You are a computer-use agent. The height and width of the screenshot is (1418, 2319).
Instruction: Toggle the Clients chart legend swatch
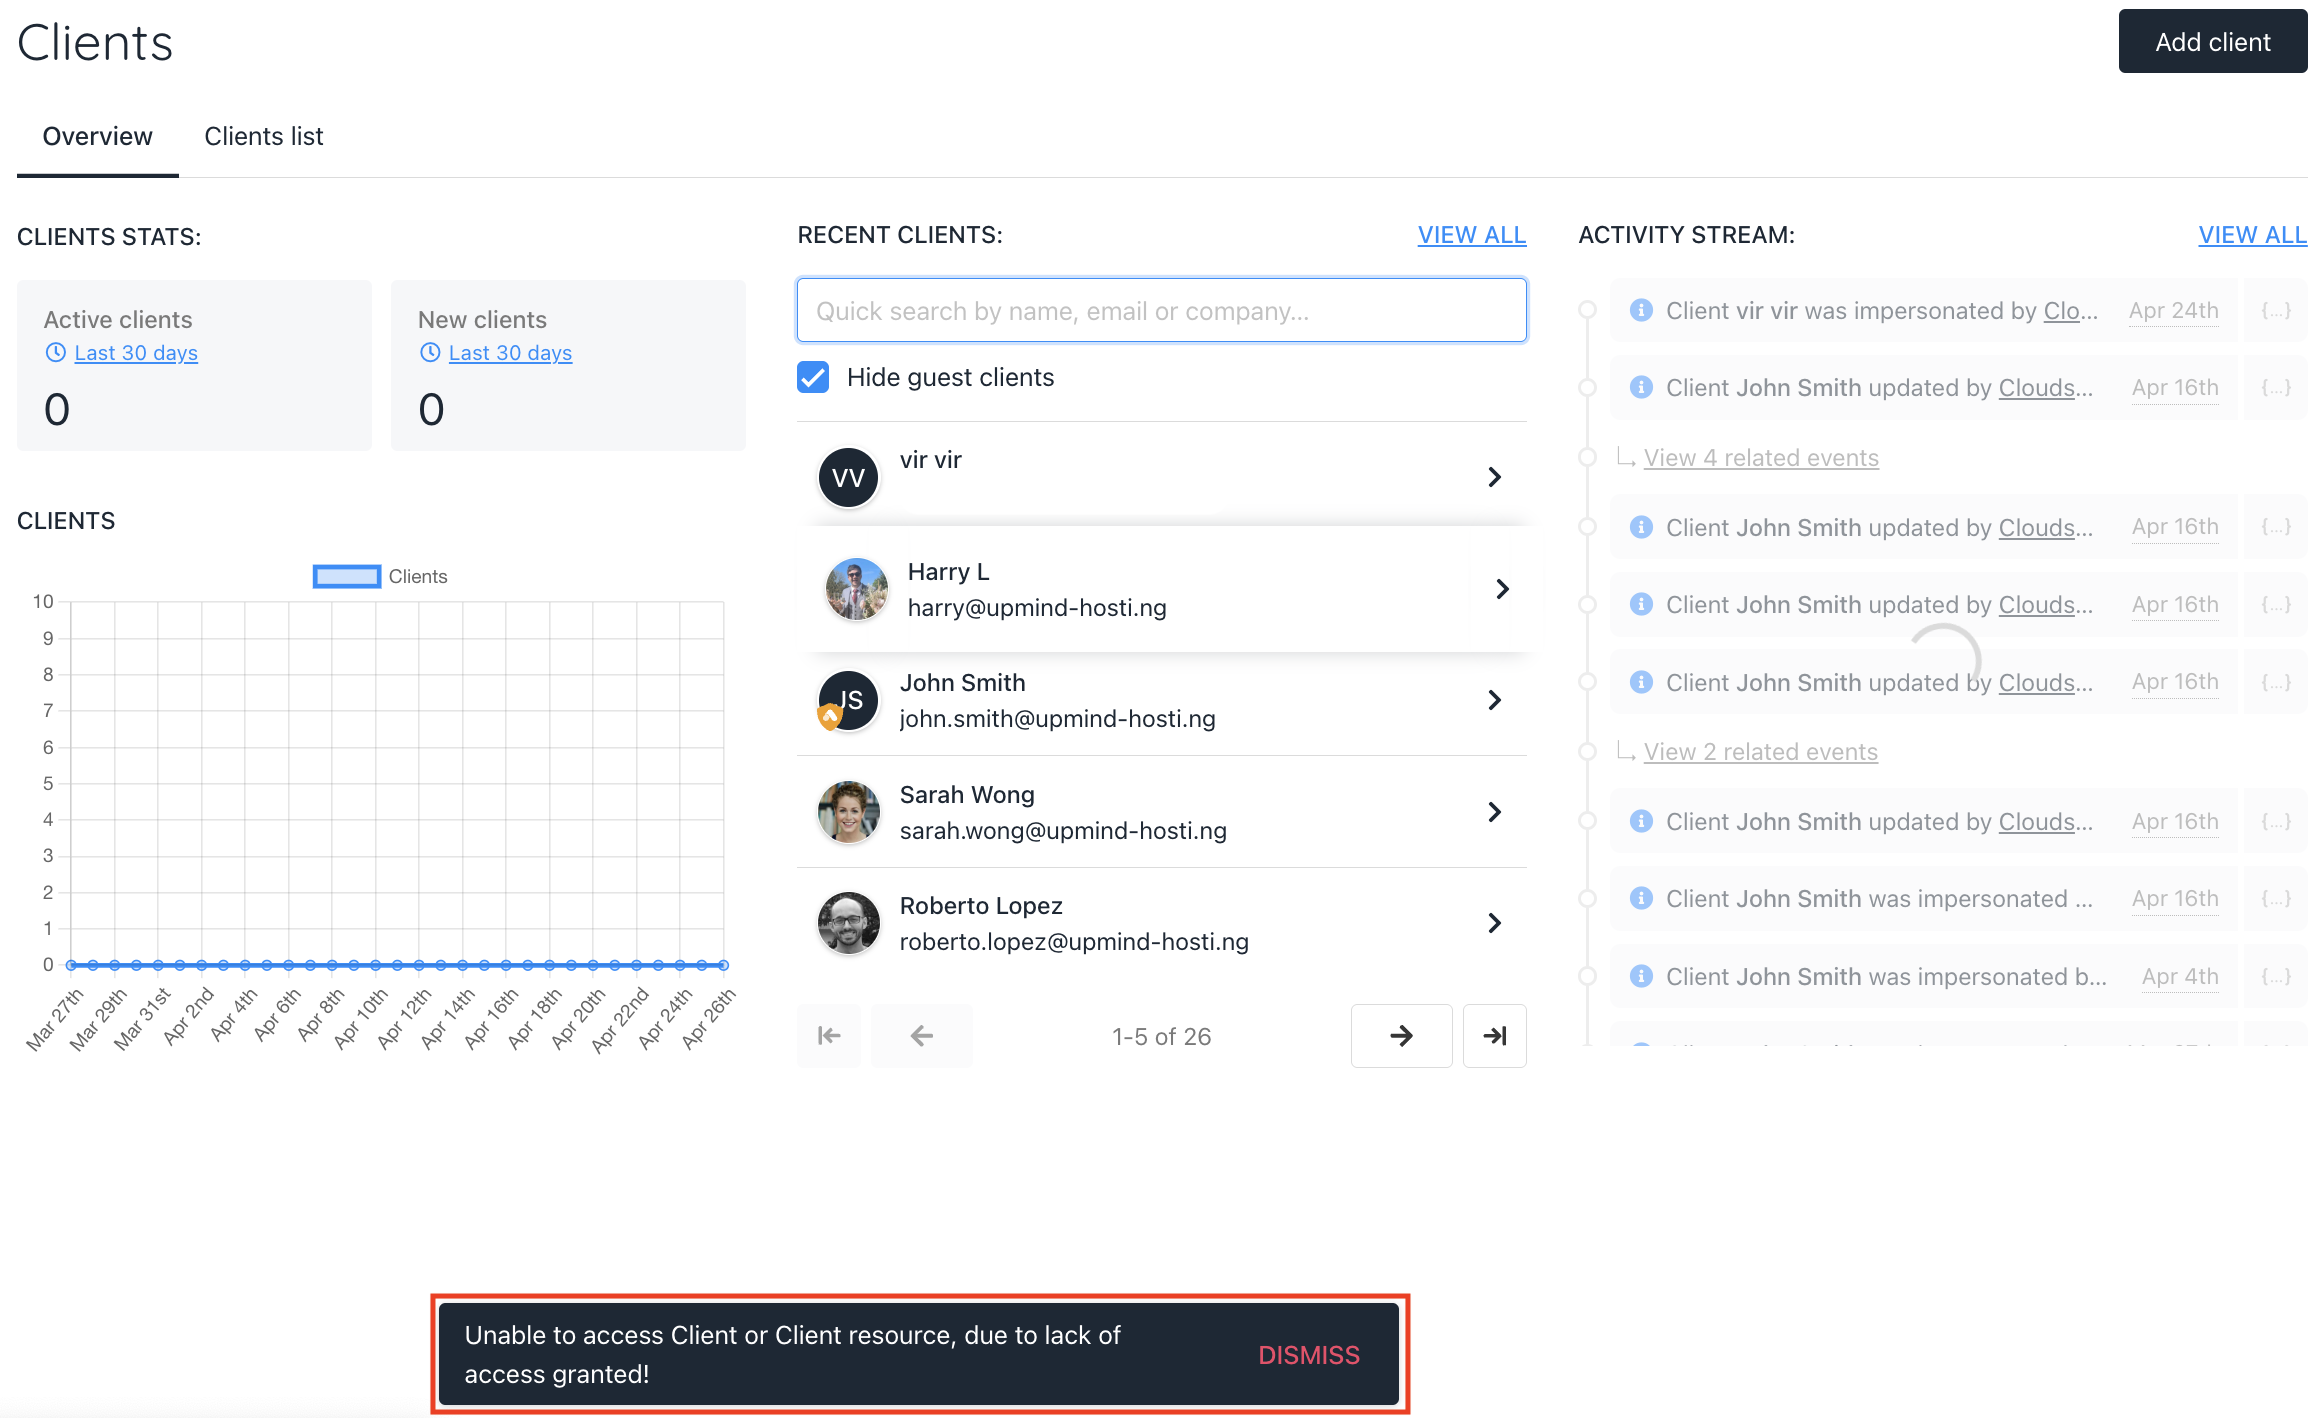click(346, 576)
